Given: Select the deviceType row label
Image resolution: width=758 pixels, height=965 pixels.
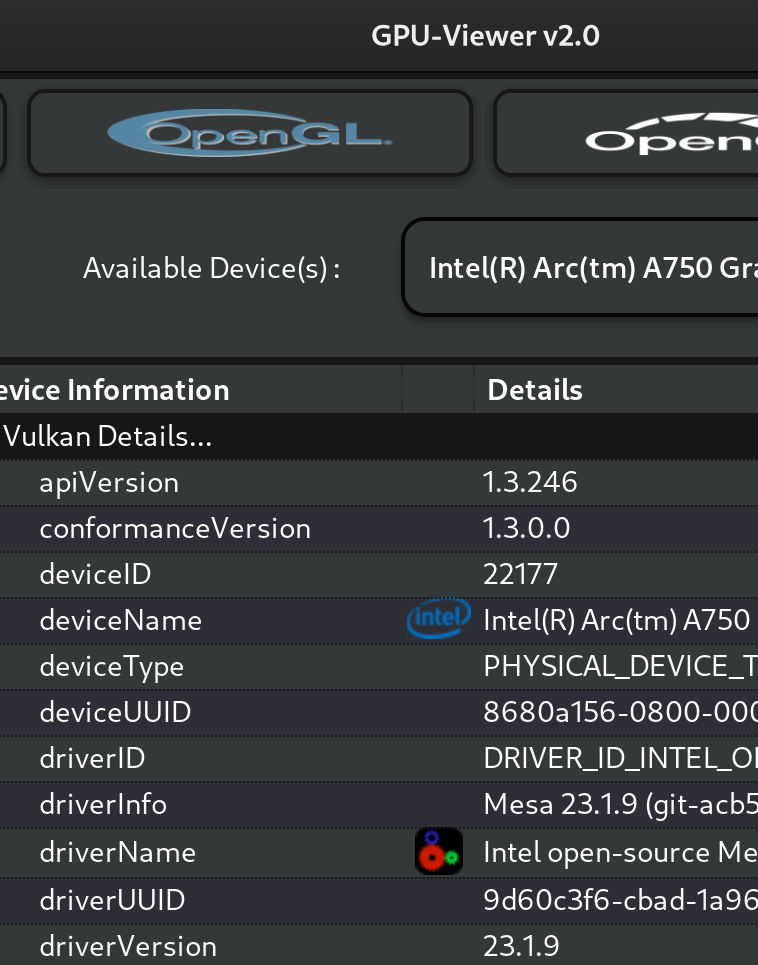Looking at the screenshot, I should (x=111, y=667).
